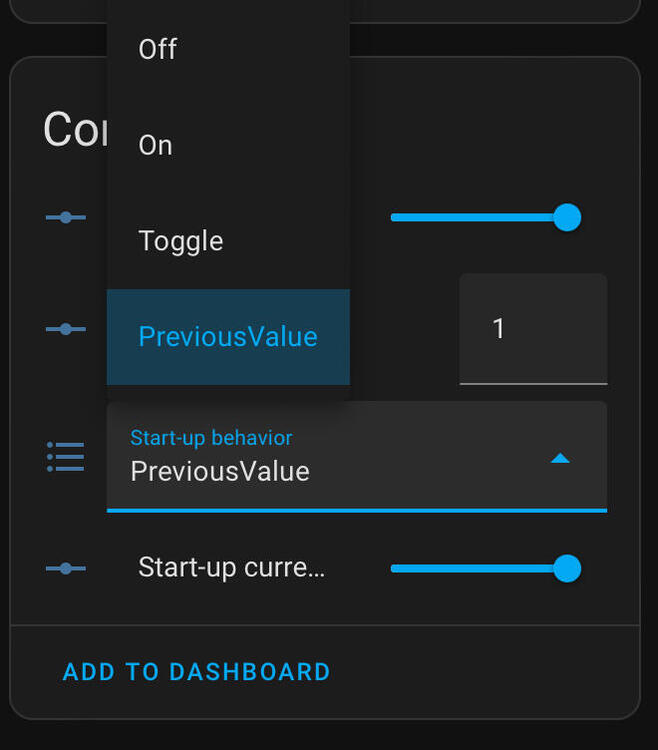Click the slider icon next to Start-up current

click(66, 569)
